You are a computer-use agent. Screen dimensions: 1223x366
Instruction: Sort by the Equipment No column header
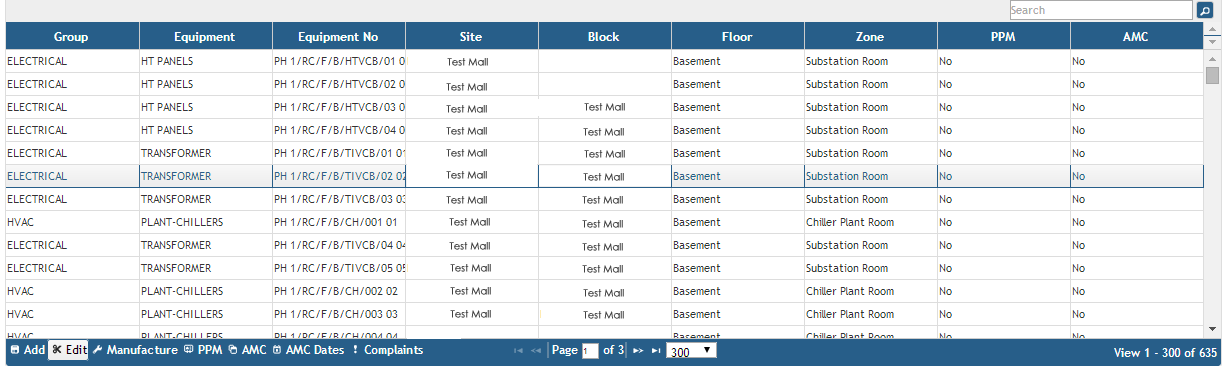tap(338, 36)
